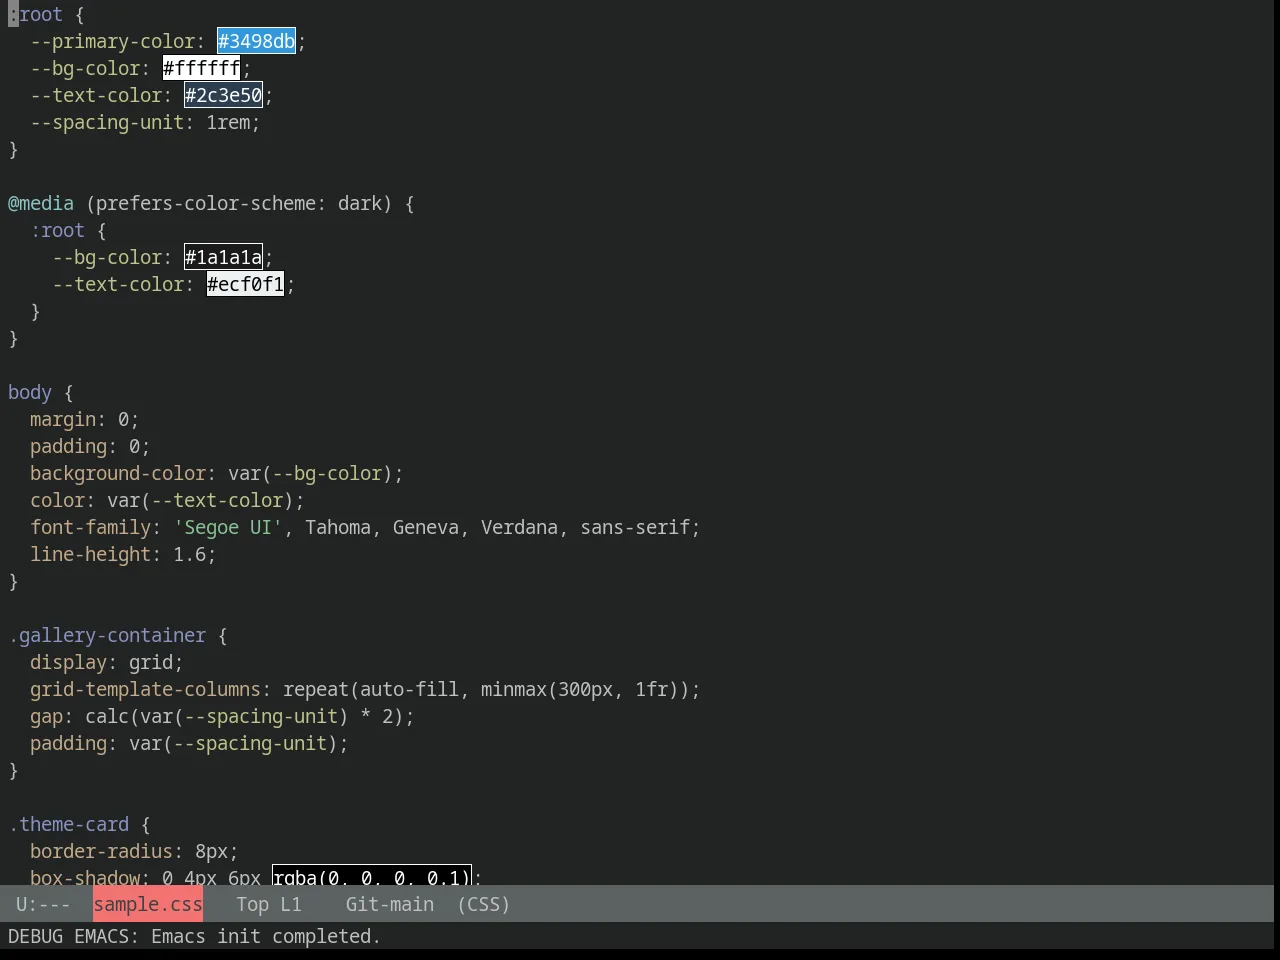Click the '@media' keyword
This screenshot has height=960, width=1280.
41,203
